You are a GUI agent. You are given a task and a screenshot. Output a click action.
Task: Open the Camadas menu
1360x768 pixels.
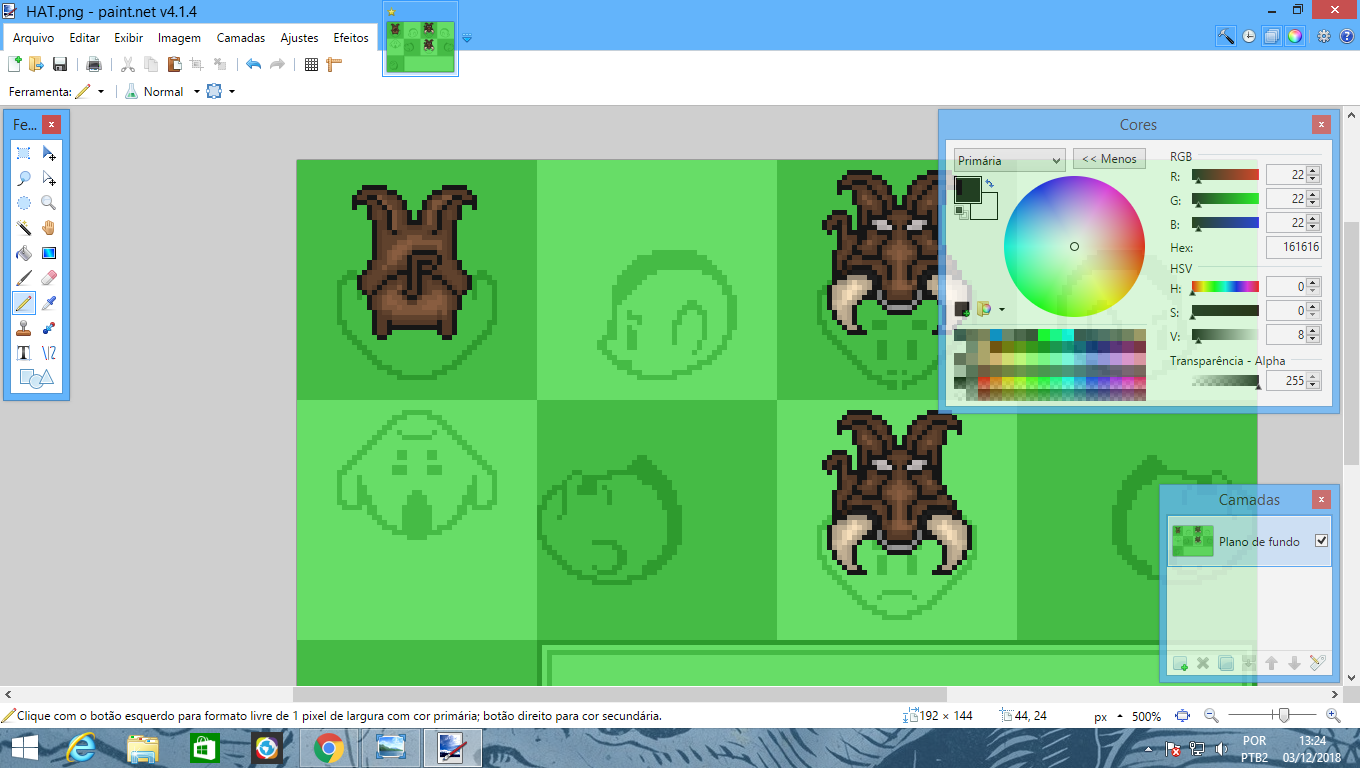(241, 38)
